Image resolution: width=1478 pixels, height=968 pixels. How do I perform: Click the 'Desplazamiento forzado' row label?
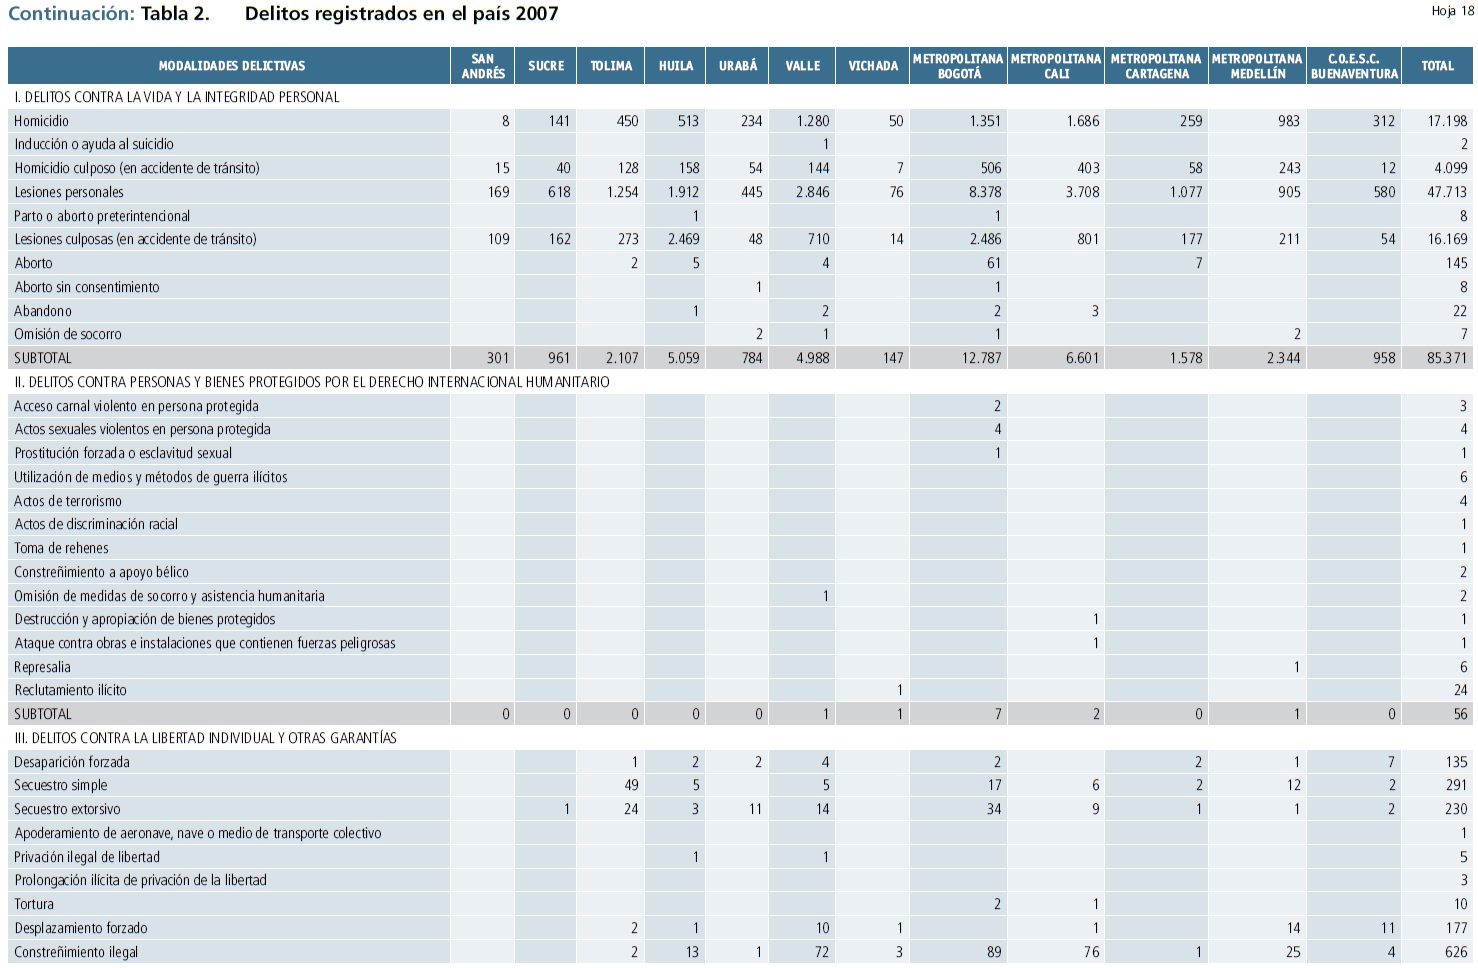pyautogui.click(x=81, y=928)
